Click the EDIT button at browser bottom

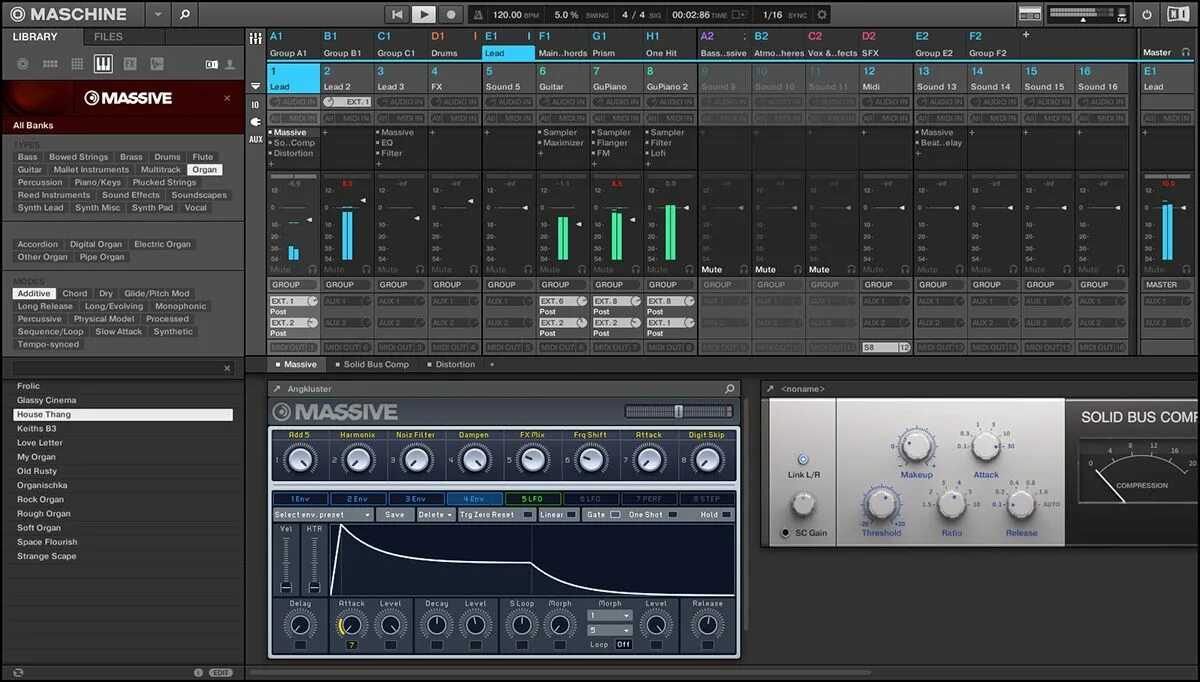221,673
